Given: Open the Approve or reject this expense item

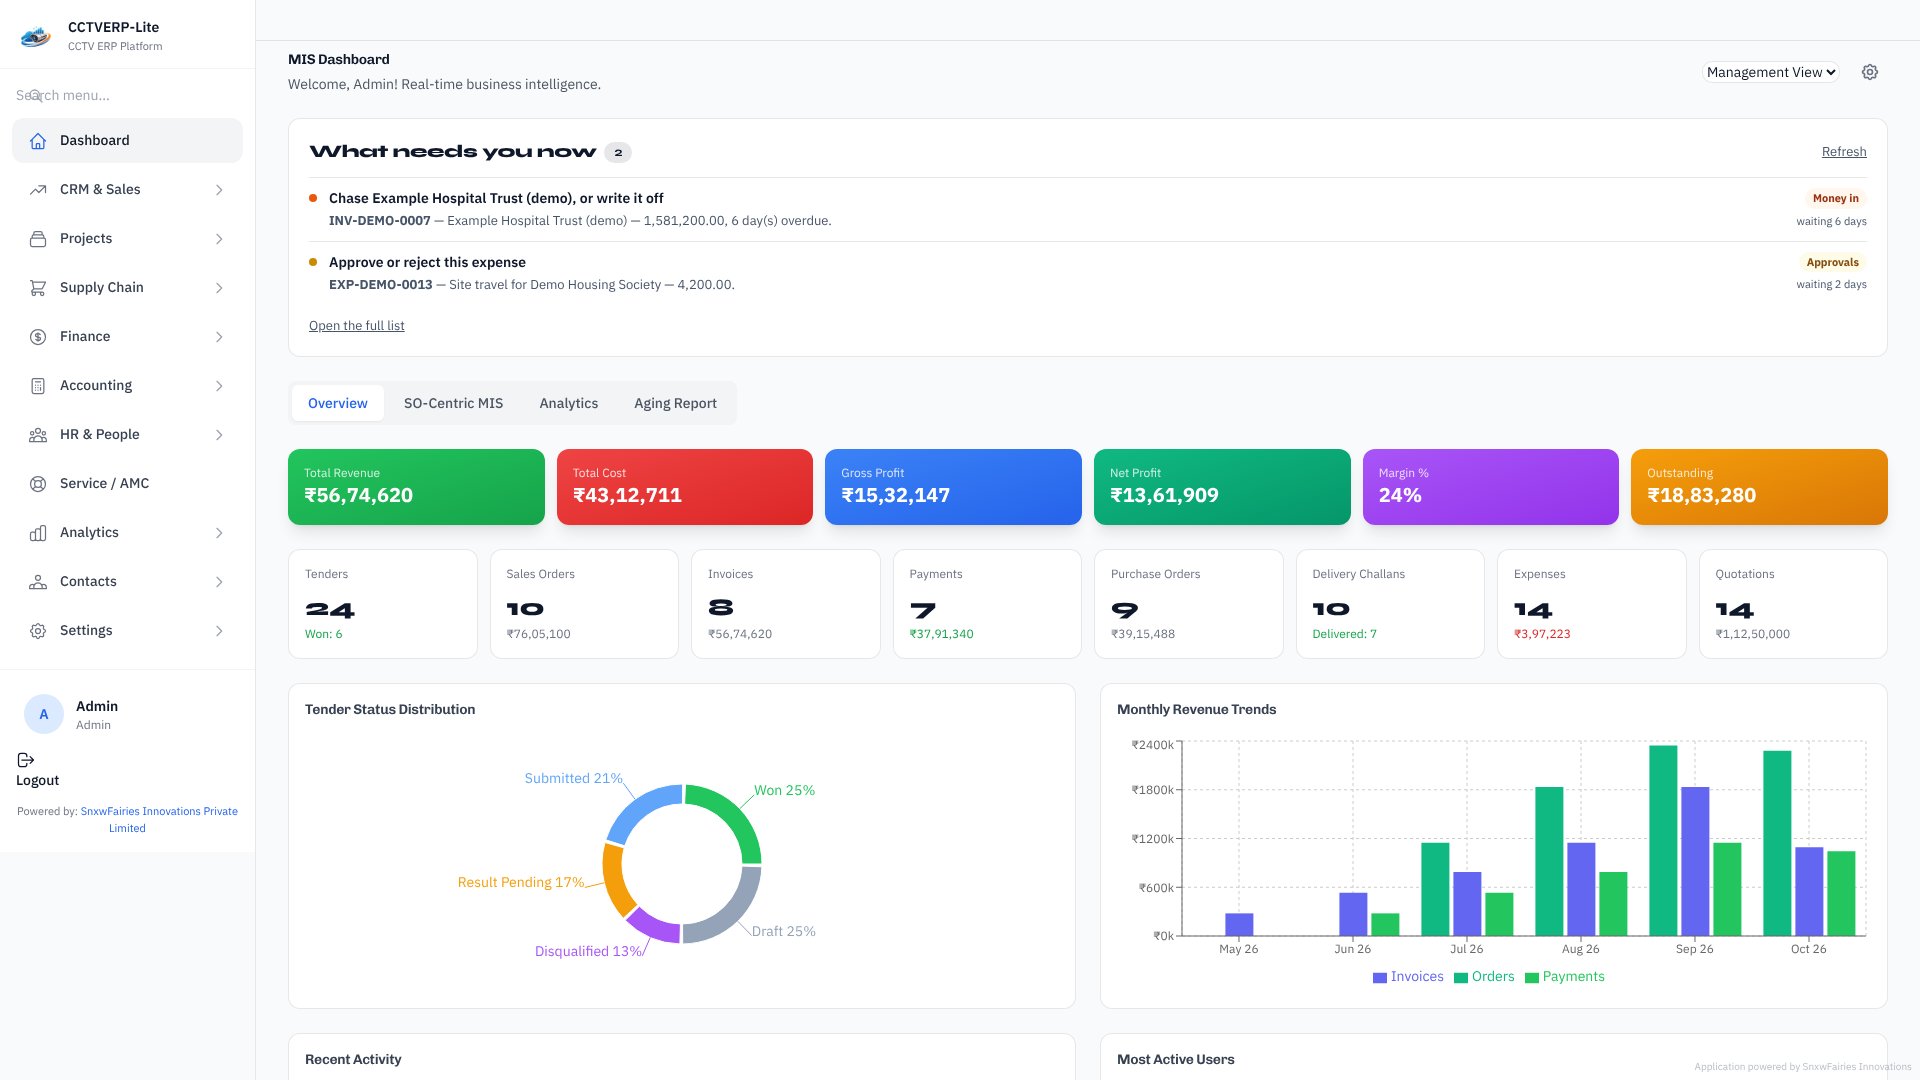Looking at the screenshot, I should [1088, 273].
